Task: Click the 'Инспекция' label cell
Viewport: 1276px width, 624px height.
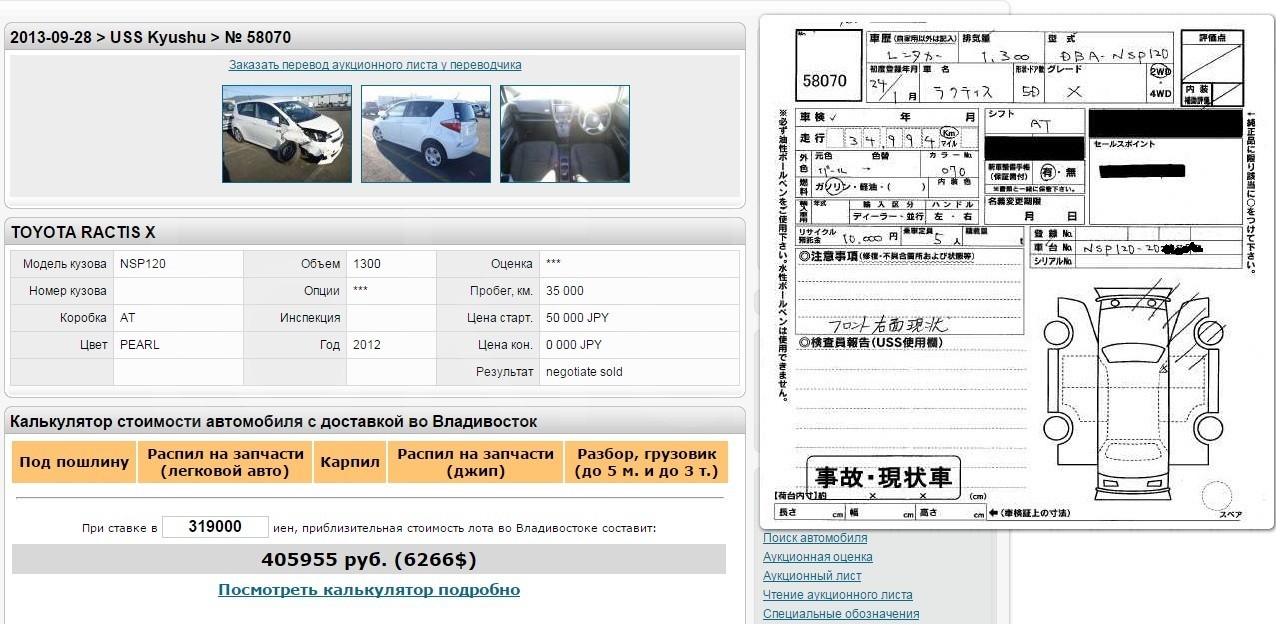Action: (x=295, y=318)
